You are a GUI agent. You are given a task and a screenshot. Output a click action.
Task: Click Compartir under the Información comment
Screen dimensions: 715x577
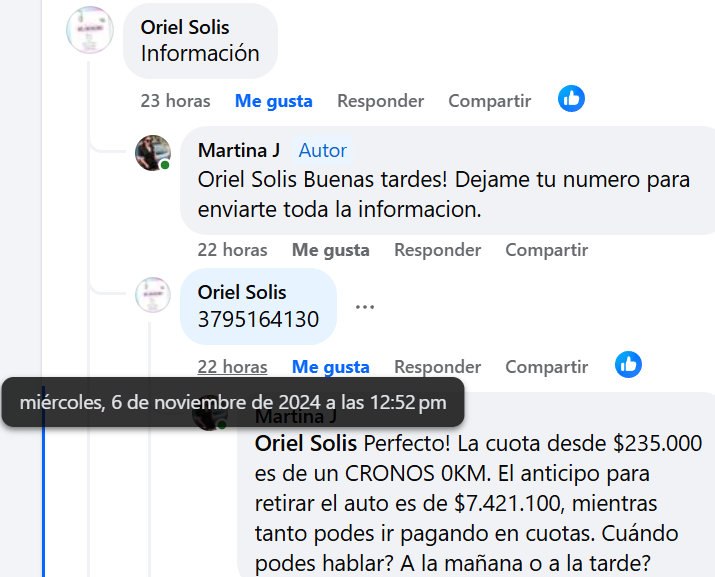pos(489,101)
